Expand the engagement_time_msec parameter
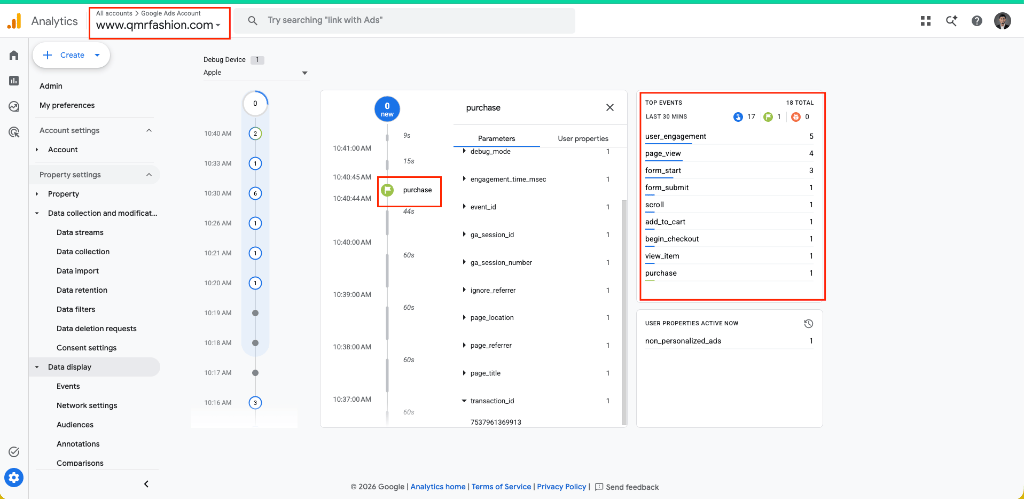Image resolution: width=1024 pixels, height=499 pixels. pyautogui.click(x=464, y=180)
